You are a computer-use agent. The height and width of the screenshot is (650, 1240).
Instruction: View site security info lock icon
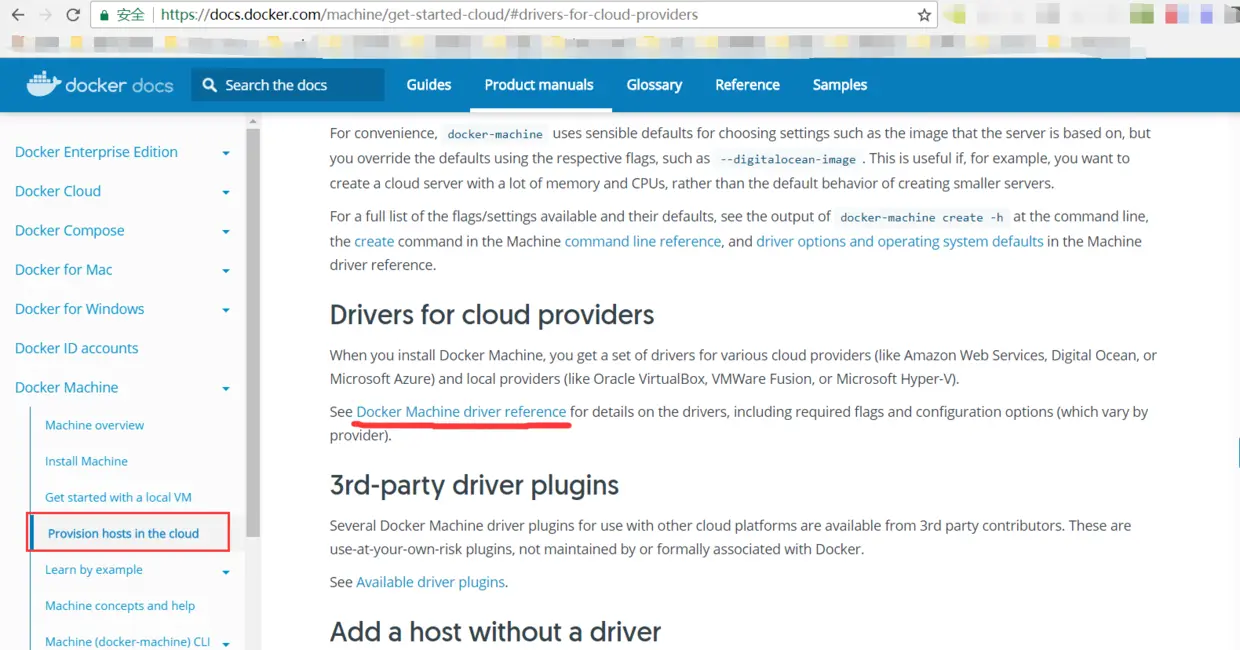pyautogui.click(x=104, y=15)
